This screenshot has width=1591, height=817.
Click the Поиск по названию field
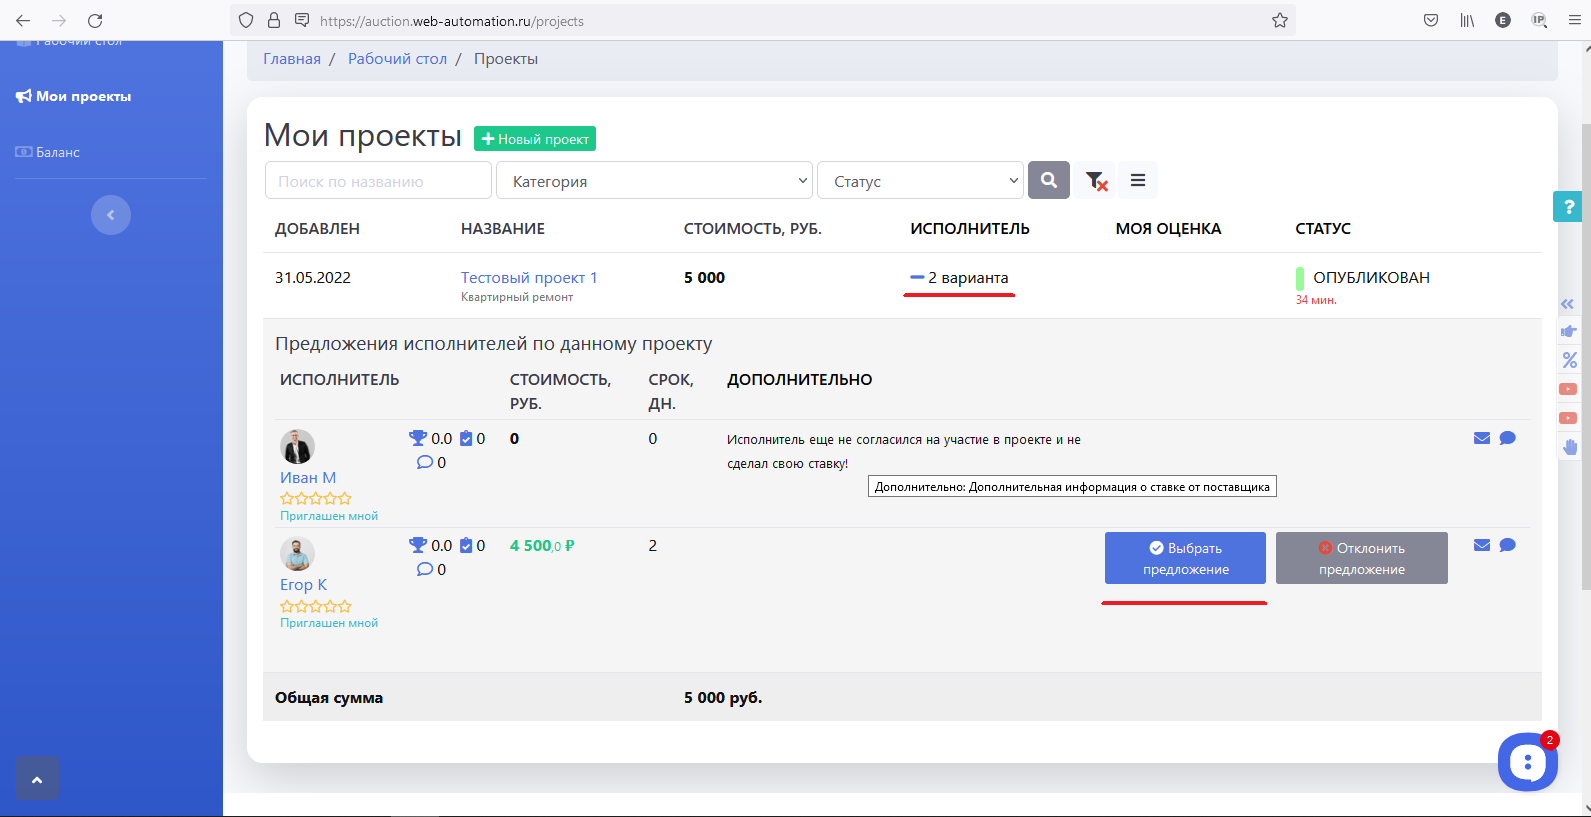click(x=378, y=181)
